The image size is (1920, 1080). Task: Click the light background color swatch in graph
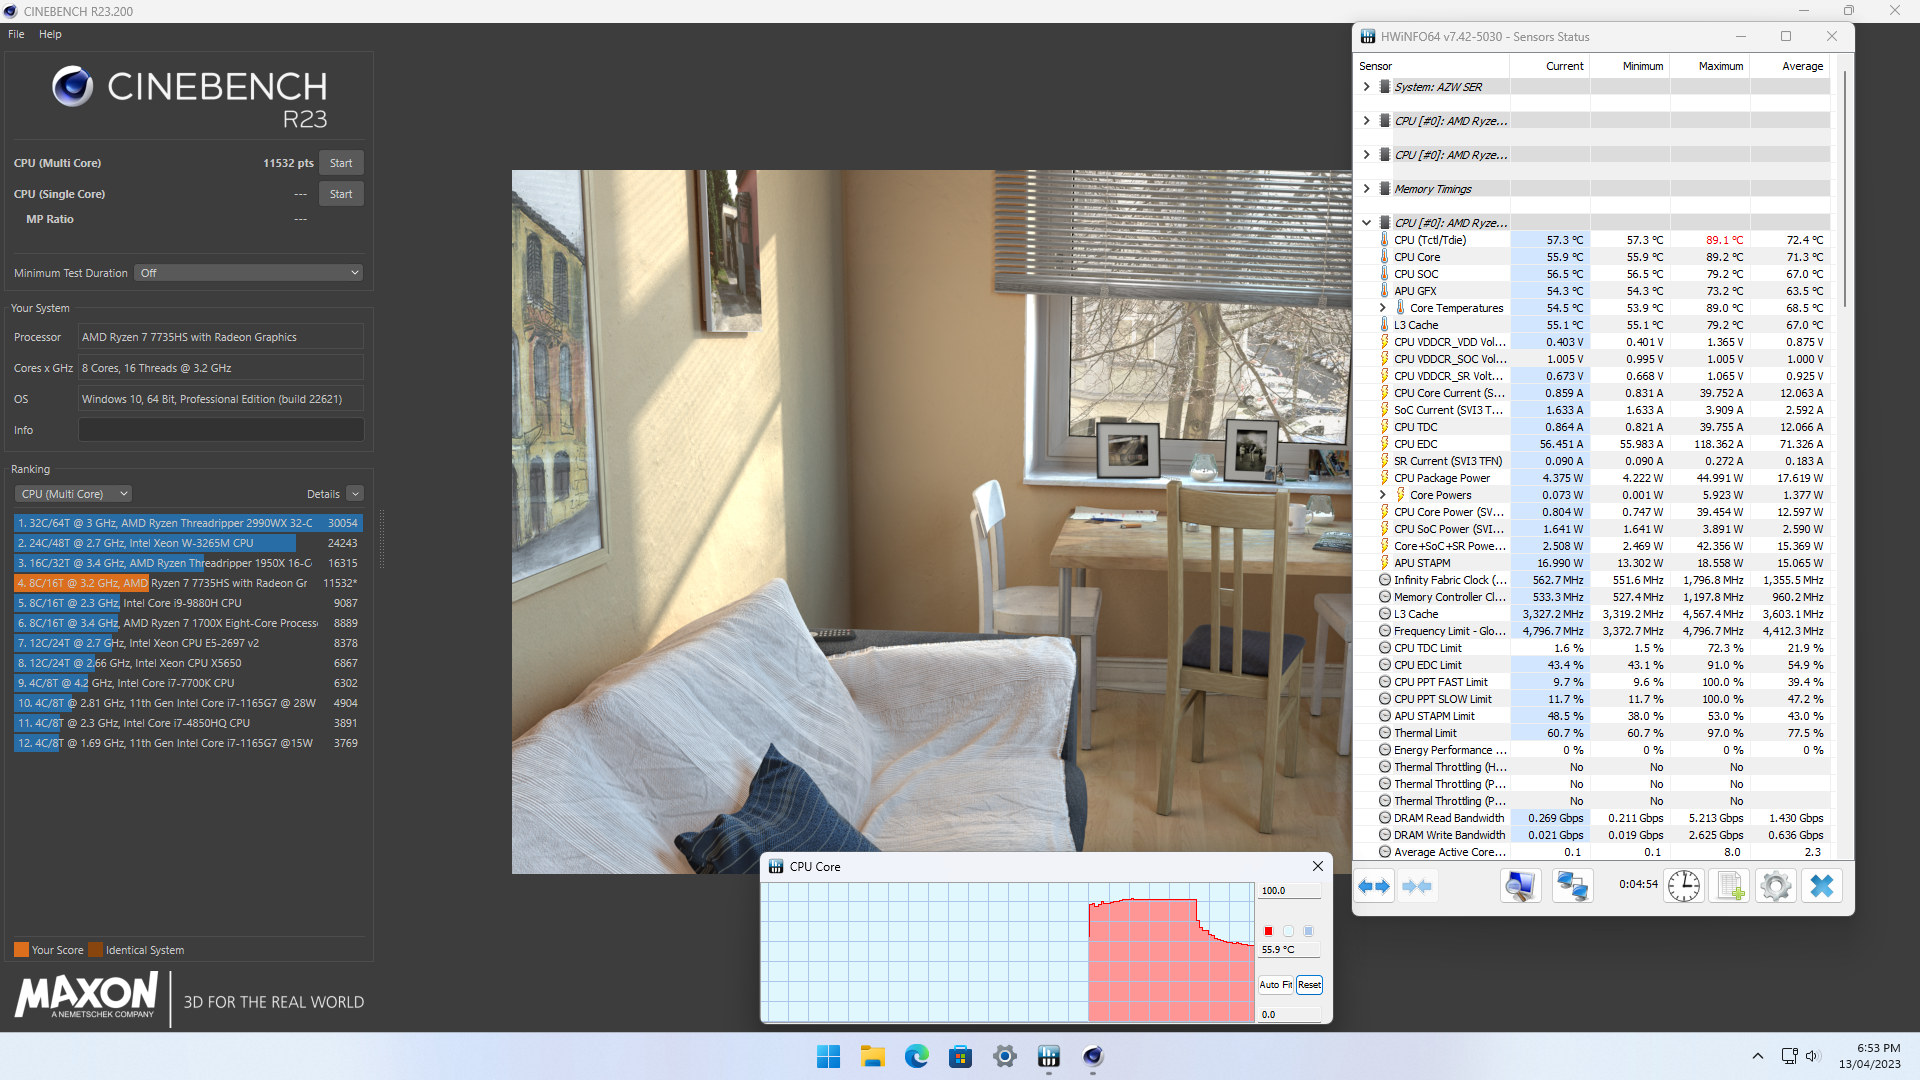pyautogui.click(x=1288, y=931)
